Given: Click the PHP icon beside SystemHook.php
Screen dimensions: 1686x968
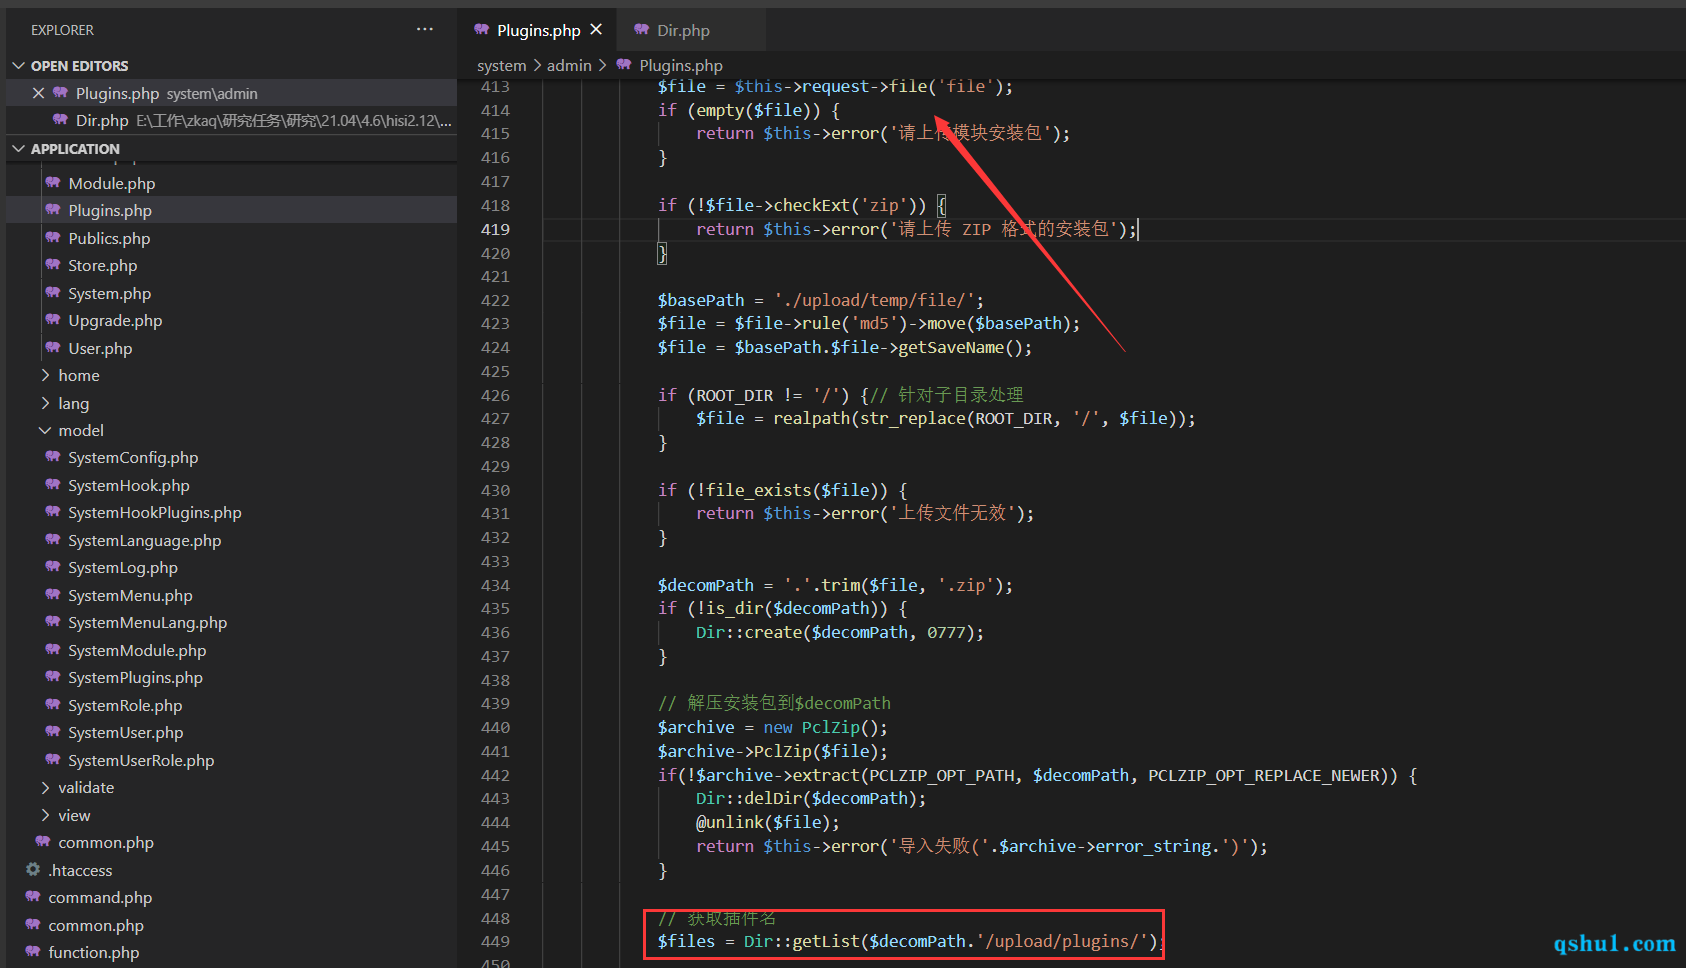Looking at the screenshot, I should (x=53, y=485).
